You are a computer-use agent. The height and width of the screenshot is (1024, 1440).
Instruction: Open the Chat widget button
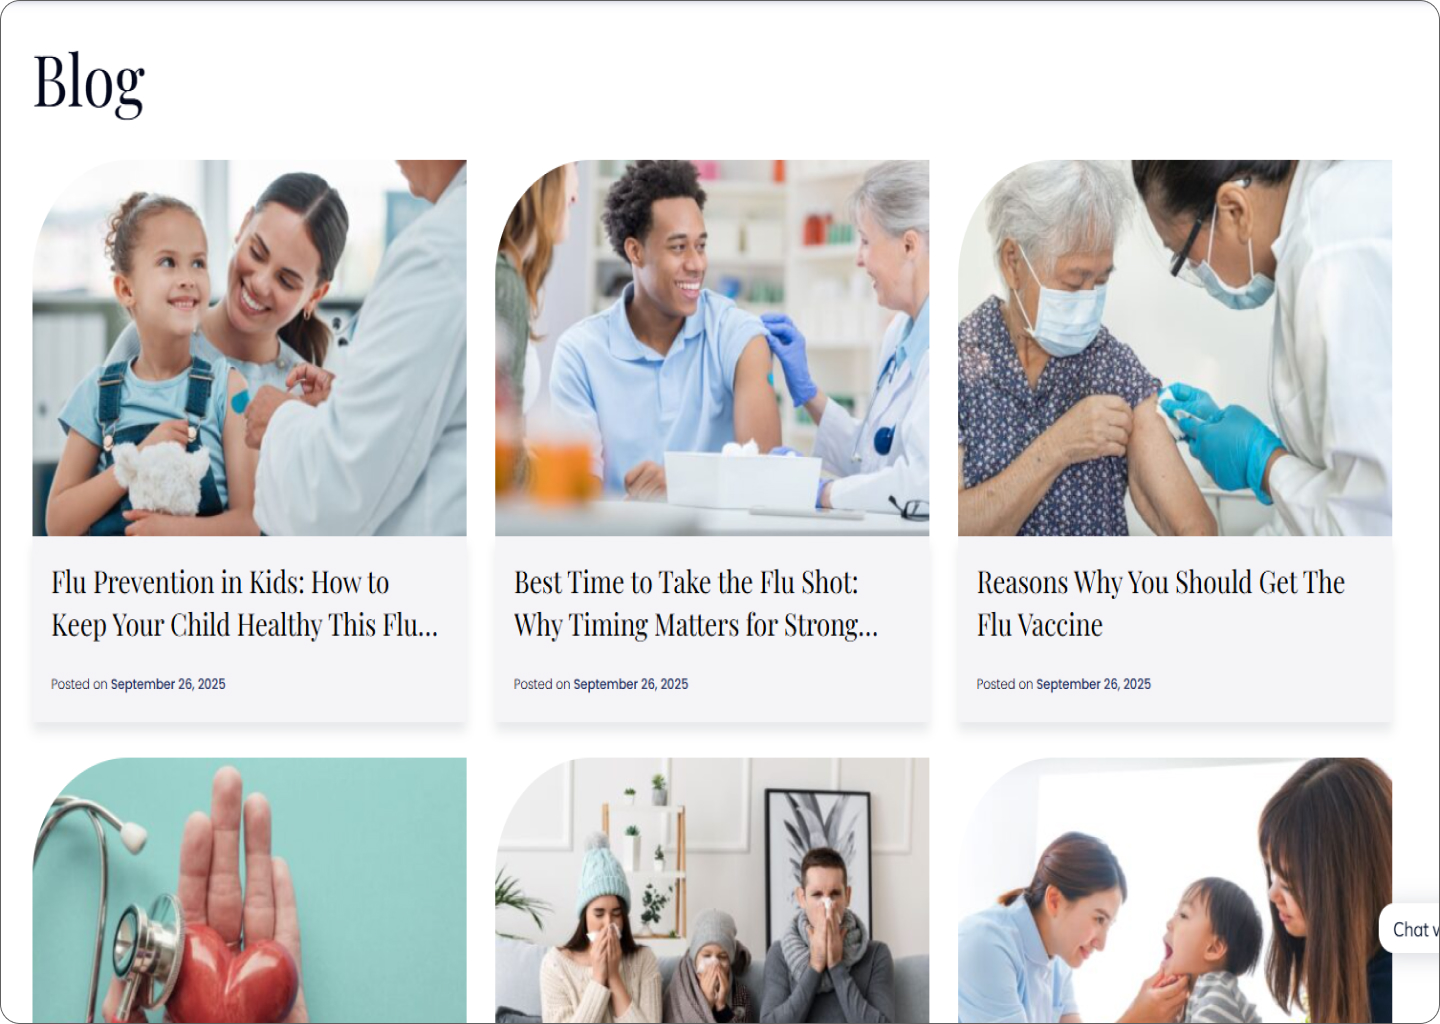point(1411,929)
